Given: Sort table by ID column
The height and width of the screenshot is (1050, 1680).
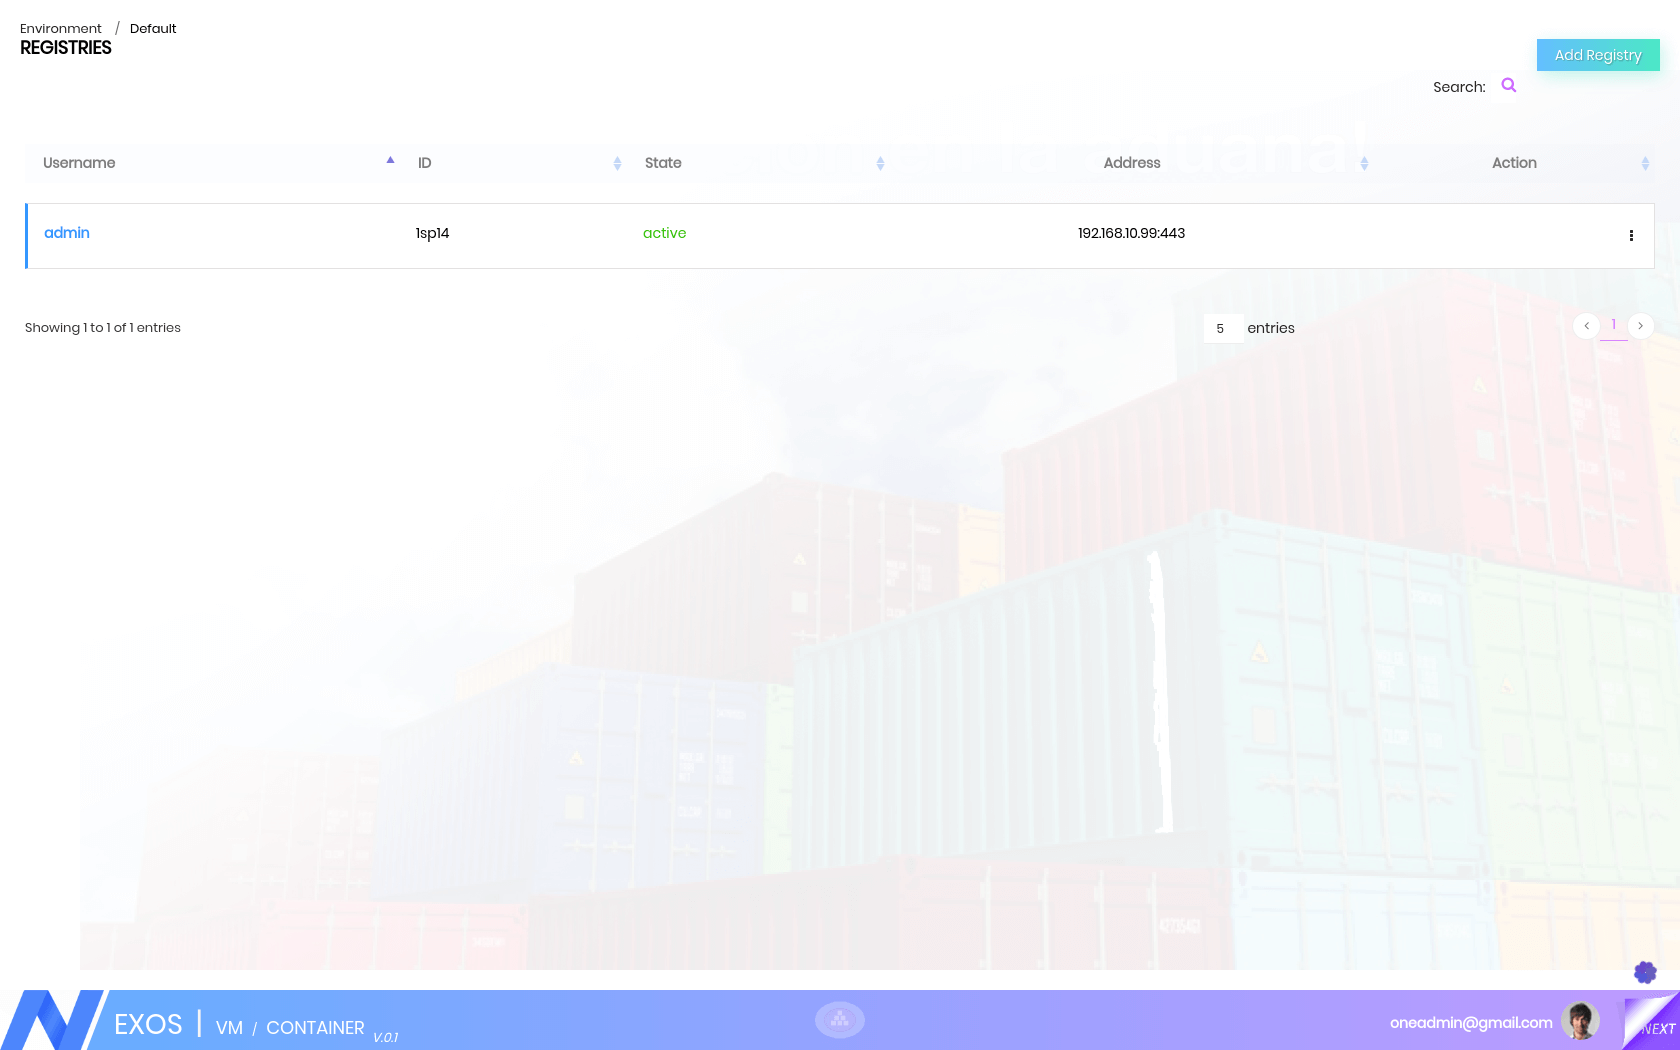Looking at the screenshot, I should [425, 163].
